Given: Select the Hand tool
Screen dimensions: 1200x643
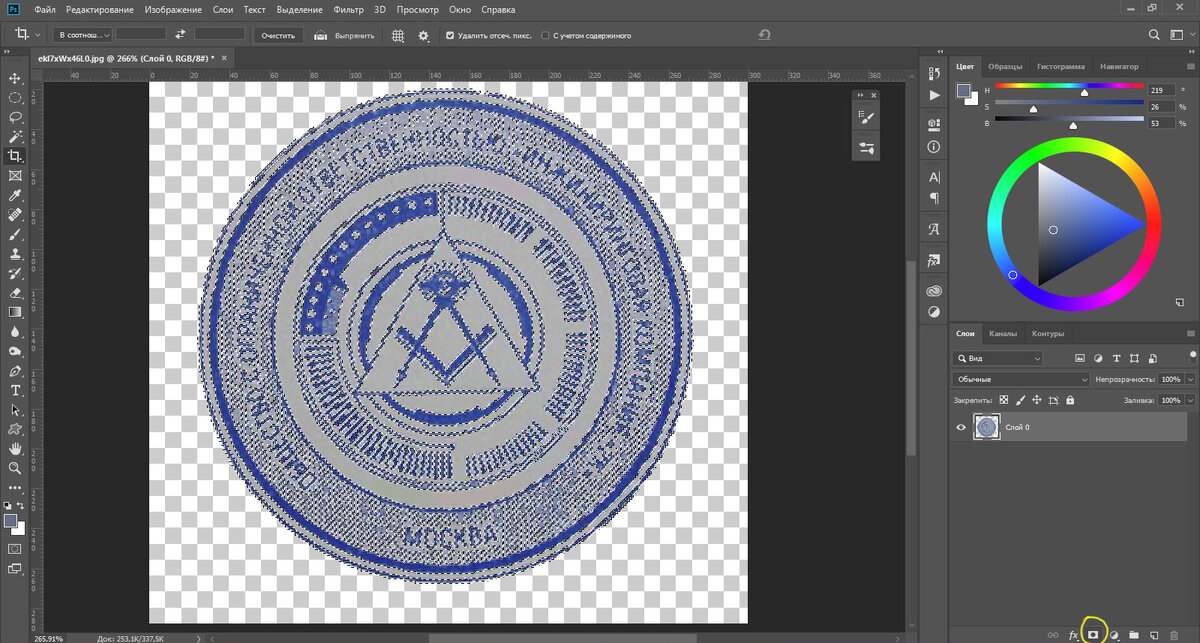Looking at the screenshot, I should [15, 448].
